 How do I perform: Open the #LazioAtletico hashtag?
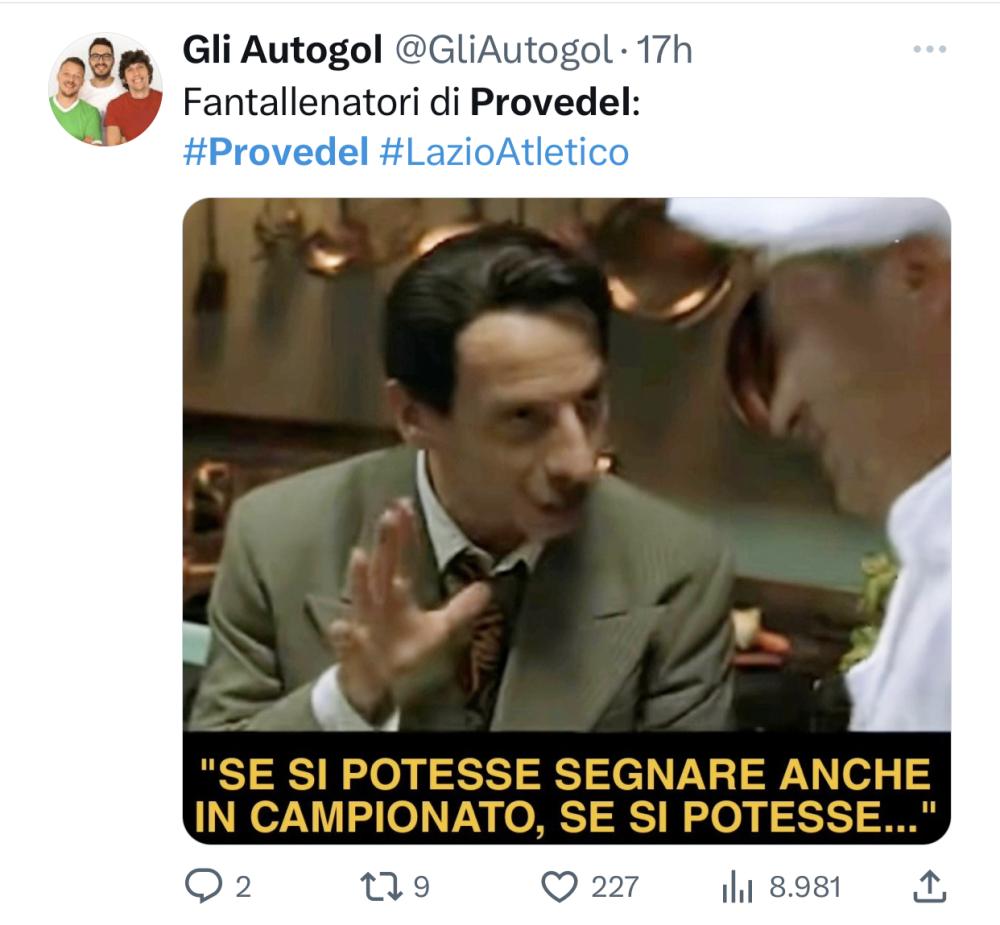click(504, 152)
